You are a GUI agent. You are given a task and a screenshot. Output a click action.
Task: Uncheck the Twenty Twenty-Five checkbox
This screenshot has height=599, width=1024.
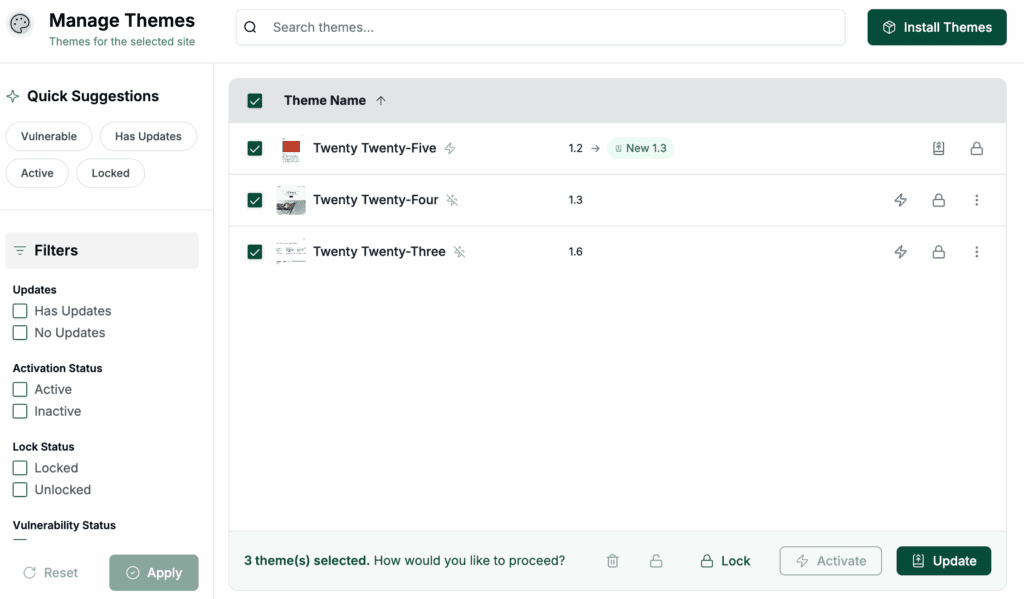click(255, 148)
